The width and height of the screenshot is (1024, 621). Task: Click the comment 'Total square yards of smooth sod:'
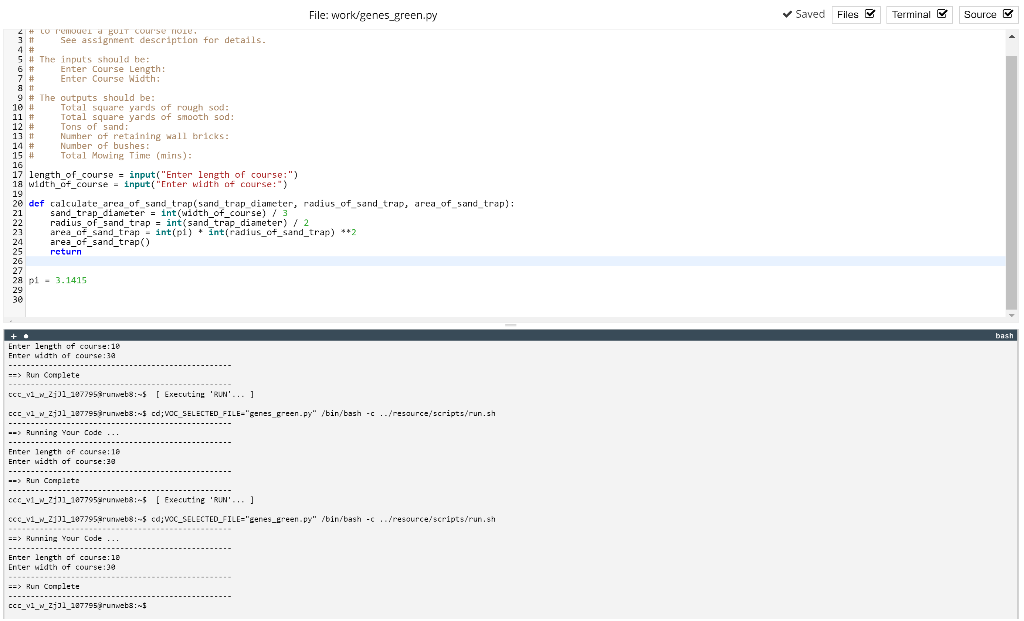point(148,118)
